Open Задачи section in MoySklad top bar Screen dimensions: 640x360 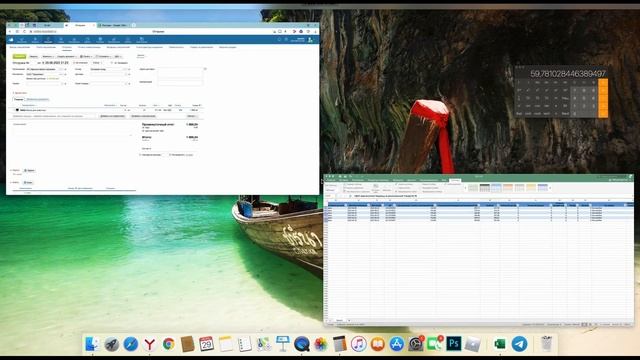[x=128, y=40]
